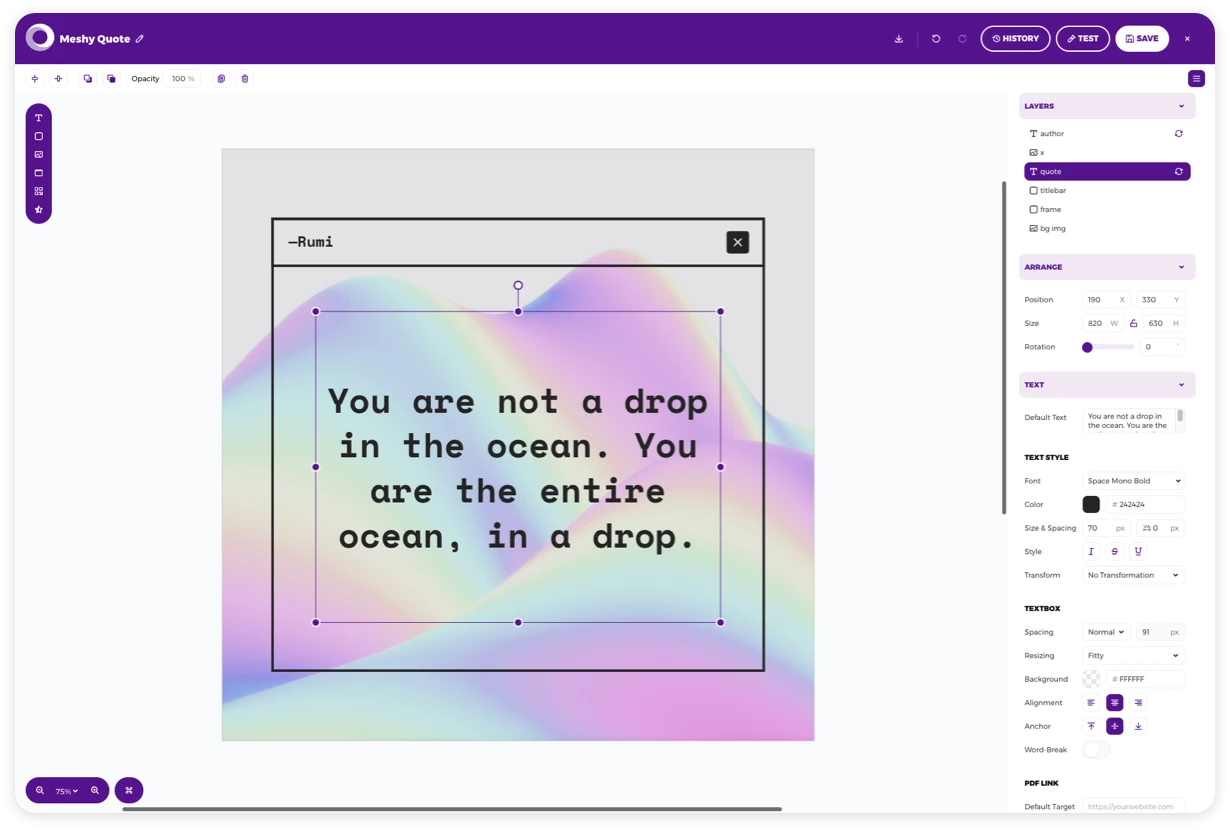Select the Text tool in the left toolbar
This screenshot has width=1230, height=830.
(x=39, y=118)
